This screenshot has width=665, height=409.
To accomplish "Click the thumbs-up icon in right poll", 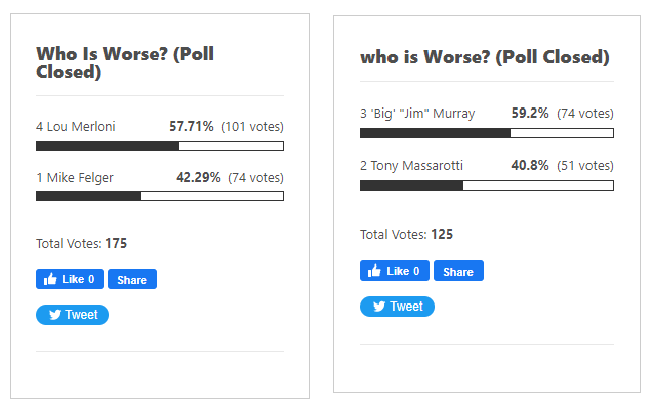I will 372,271.
